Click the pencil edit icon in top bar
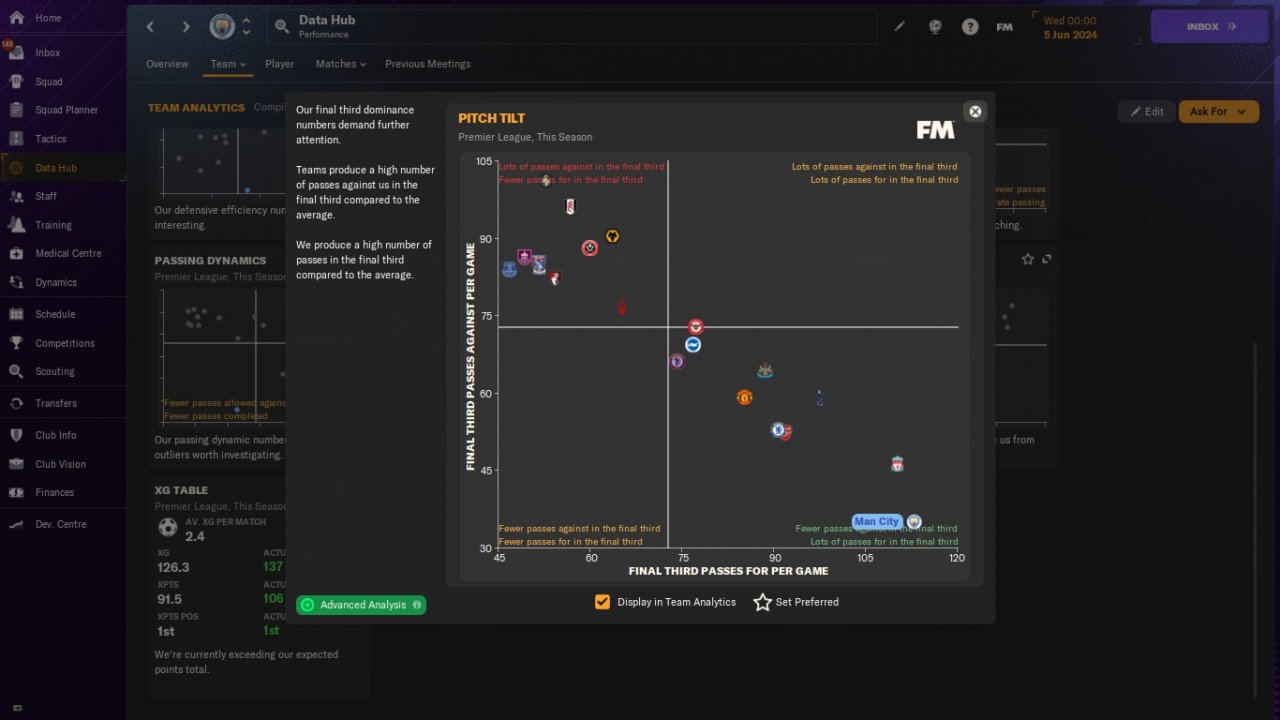The image size is (1280, 720). [899, 27]
